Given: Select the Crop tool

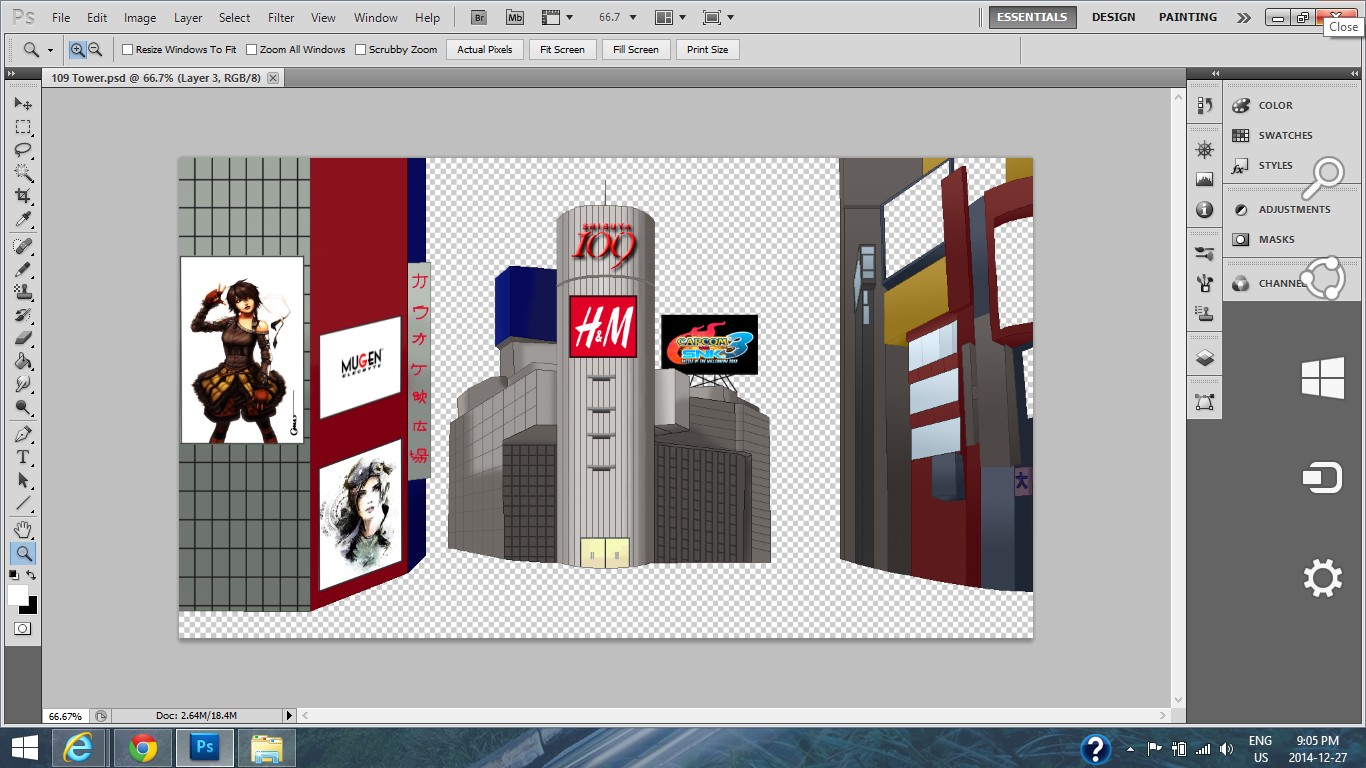Looking at the screenshot, I should pos(23,196).
